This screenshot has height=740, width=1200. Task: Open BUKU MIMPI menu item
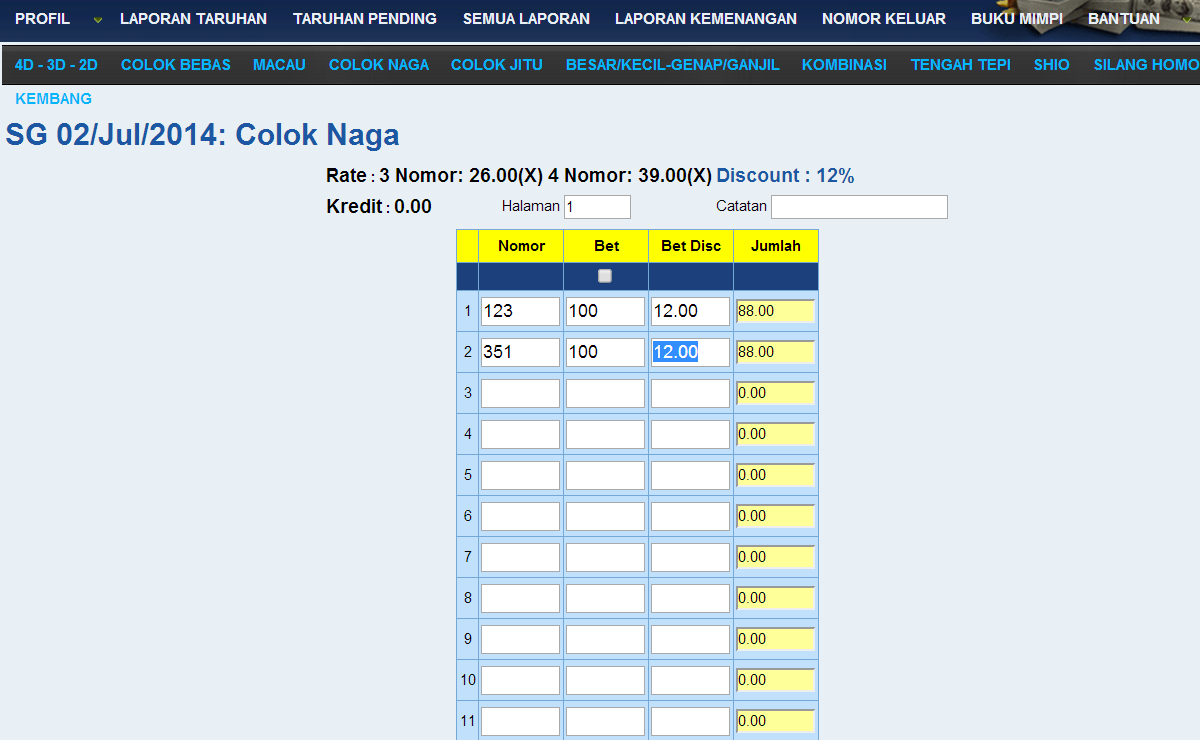pos(1017,19)
